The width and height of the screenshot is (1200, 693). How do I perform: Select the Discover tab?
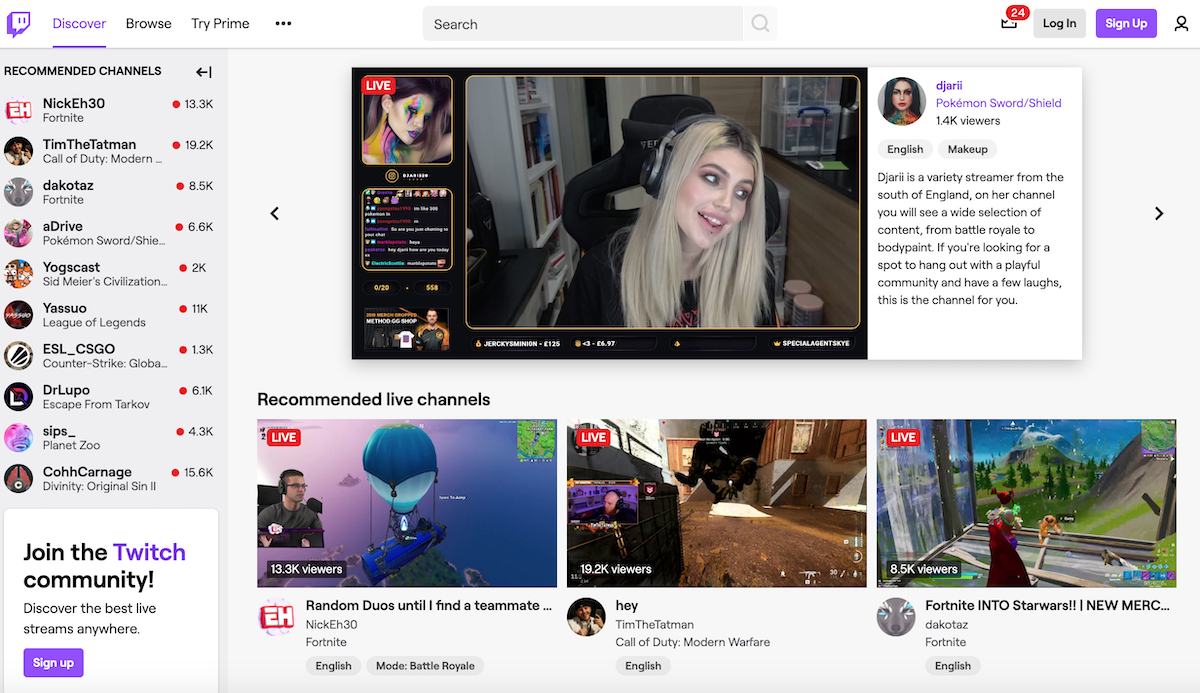point(79,23)
